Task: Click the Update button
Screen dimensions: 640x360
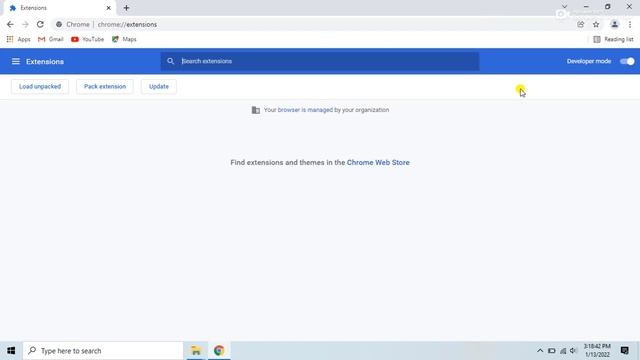Action: (x=159, y=87)
